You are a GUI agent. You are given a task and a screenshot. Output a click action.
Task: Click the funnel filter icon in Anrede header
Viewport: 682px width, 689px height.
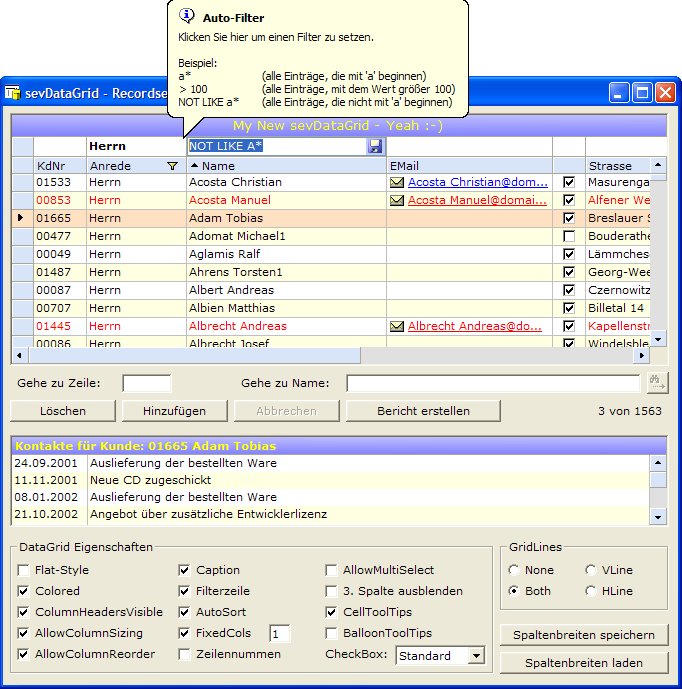(173, 166)
